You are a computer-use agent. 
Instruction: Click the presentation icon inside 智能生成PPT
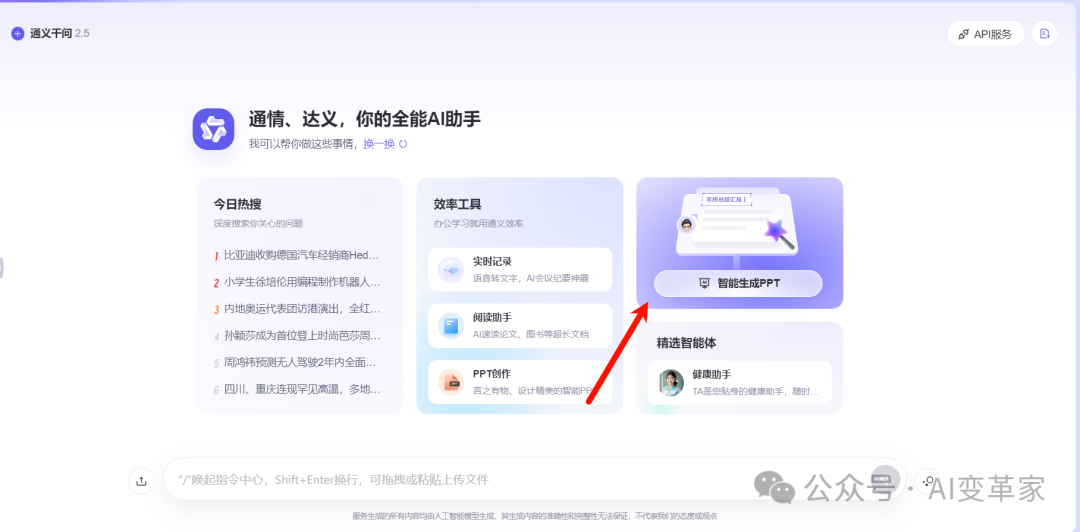(704, 283)
